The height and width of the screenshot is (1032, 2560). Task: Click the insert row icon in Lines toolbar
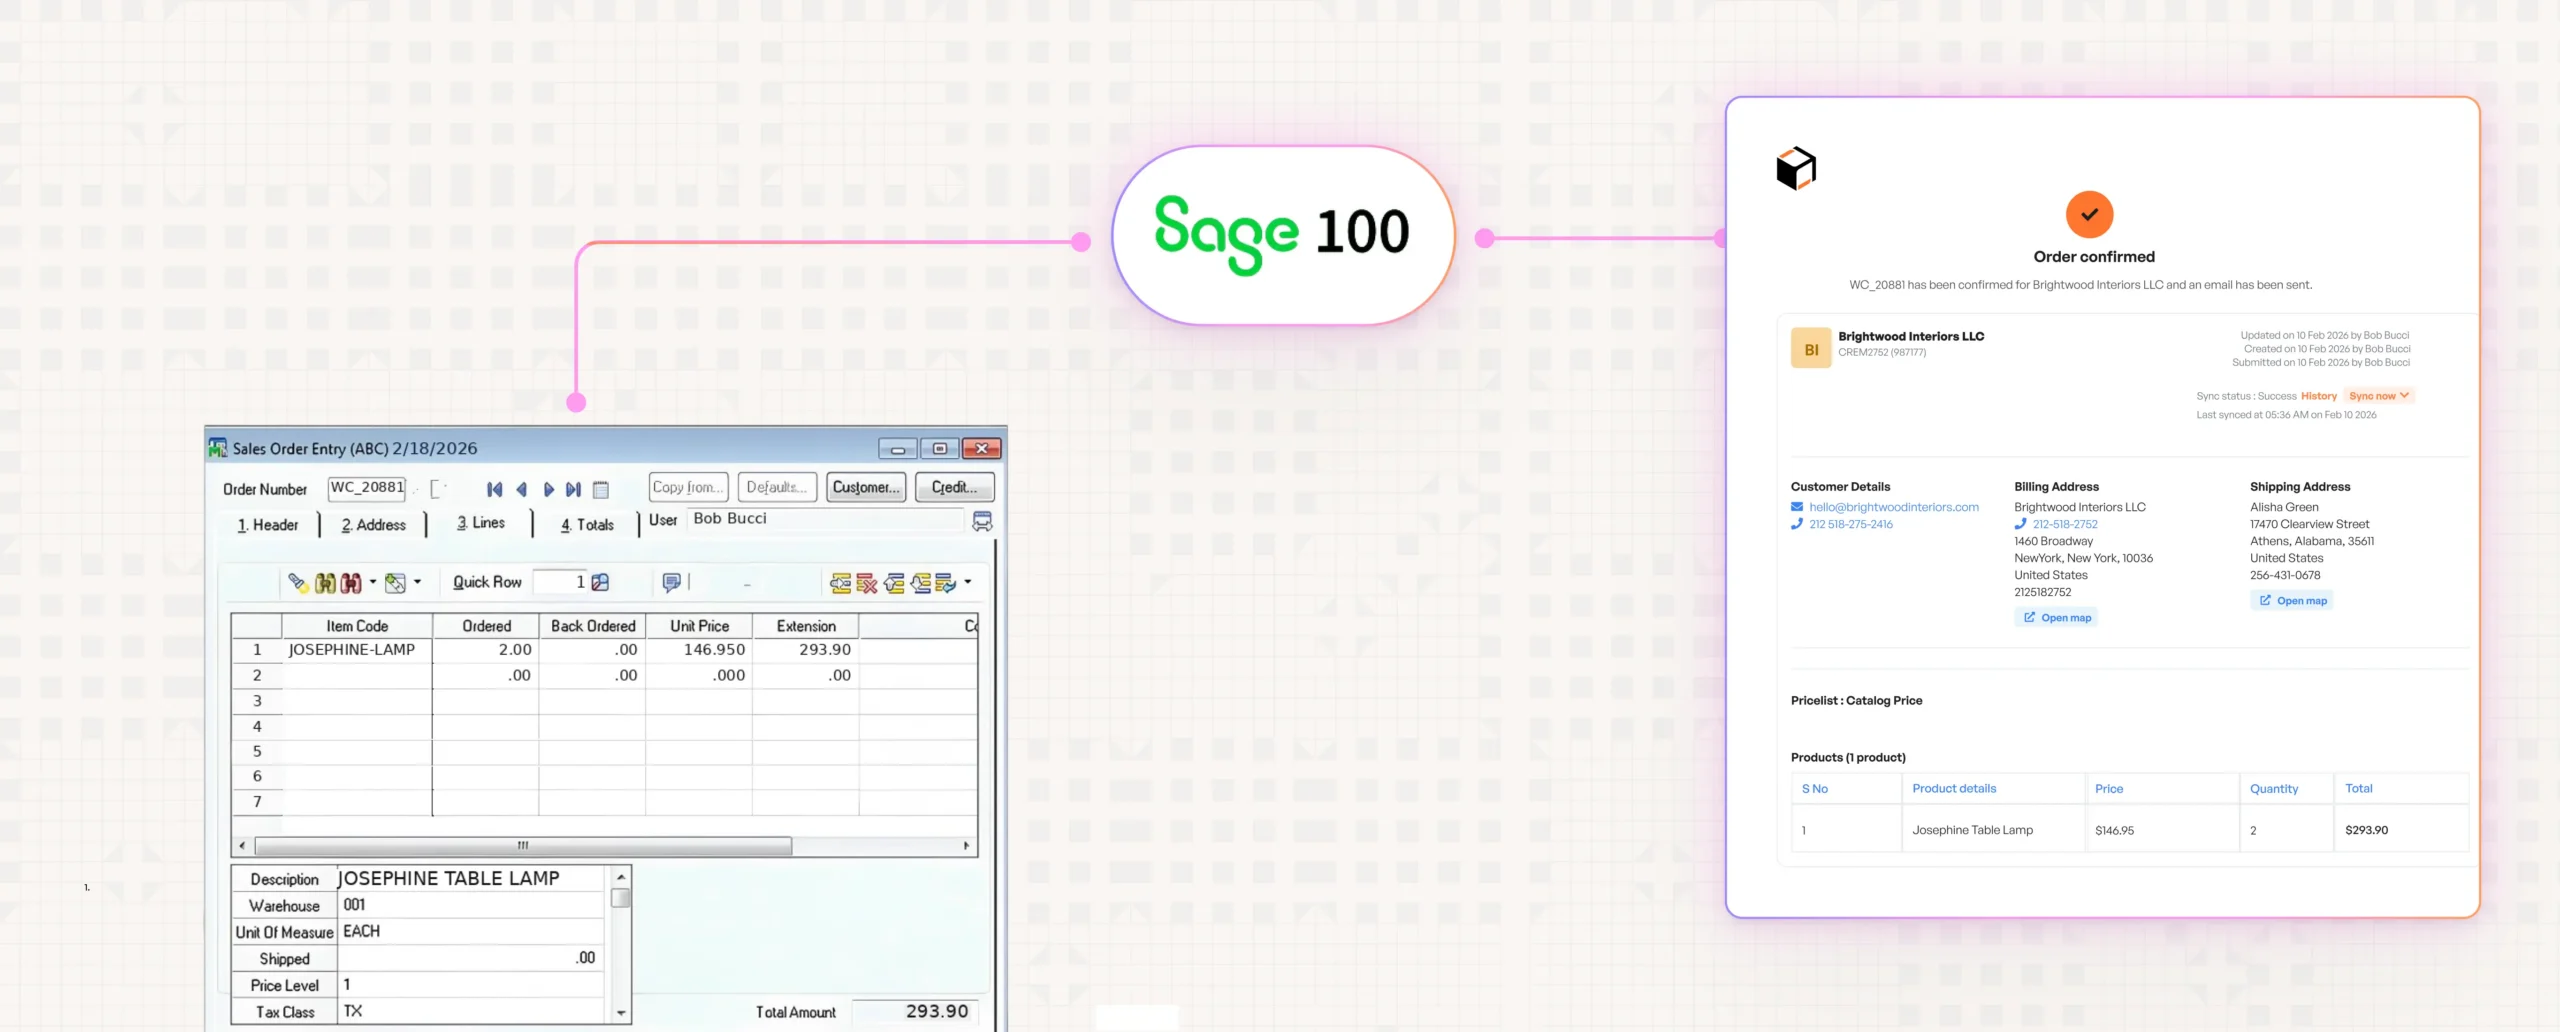(x=841, y=583)
